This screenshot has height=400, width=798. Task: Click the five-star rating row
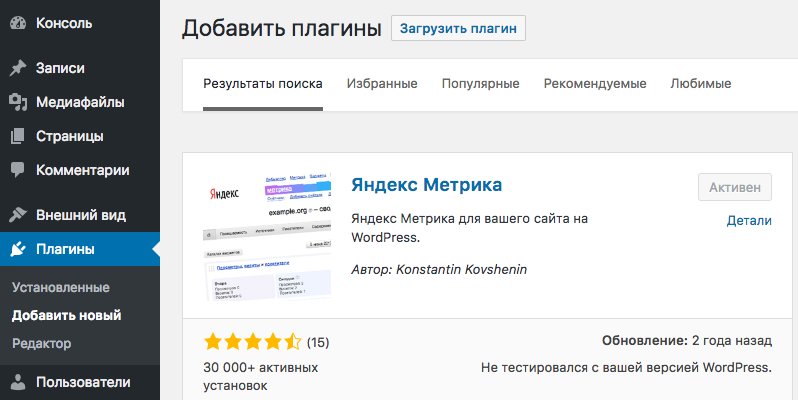tap(252, 342)
